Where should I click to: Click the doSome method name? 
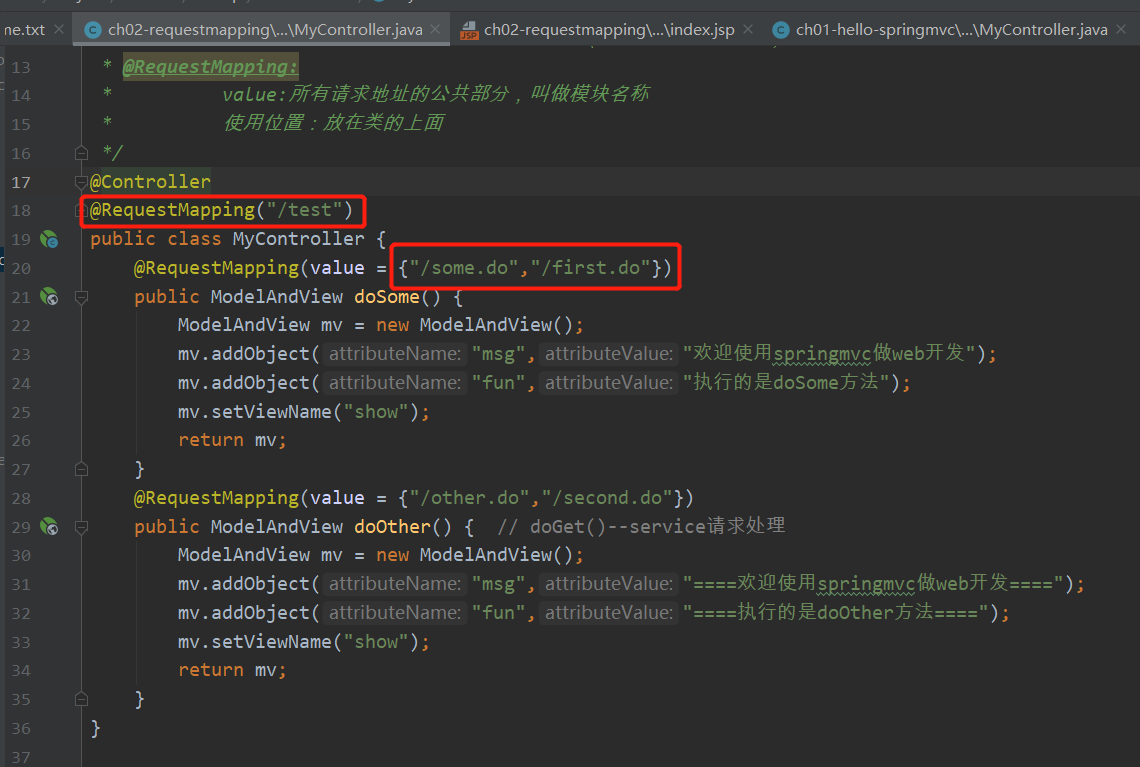(387, 297)
